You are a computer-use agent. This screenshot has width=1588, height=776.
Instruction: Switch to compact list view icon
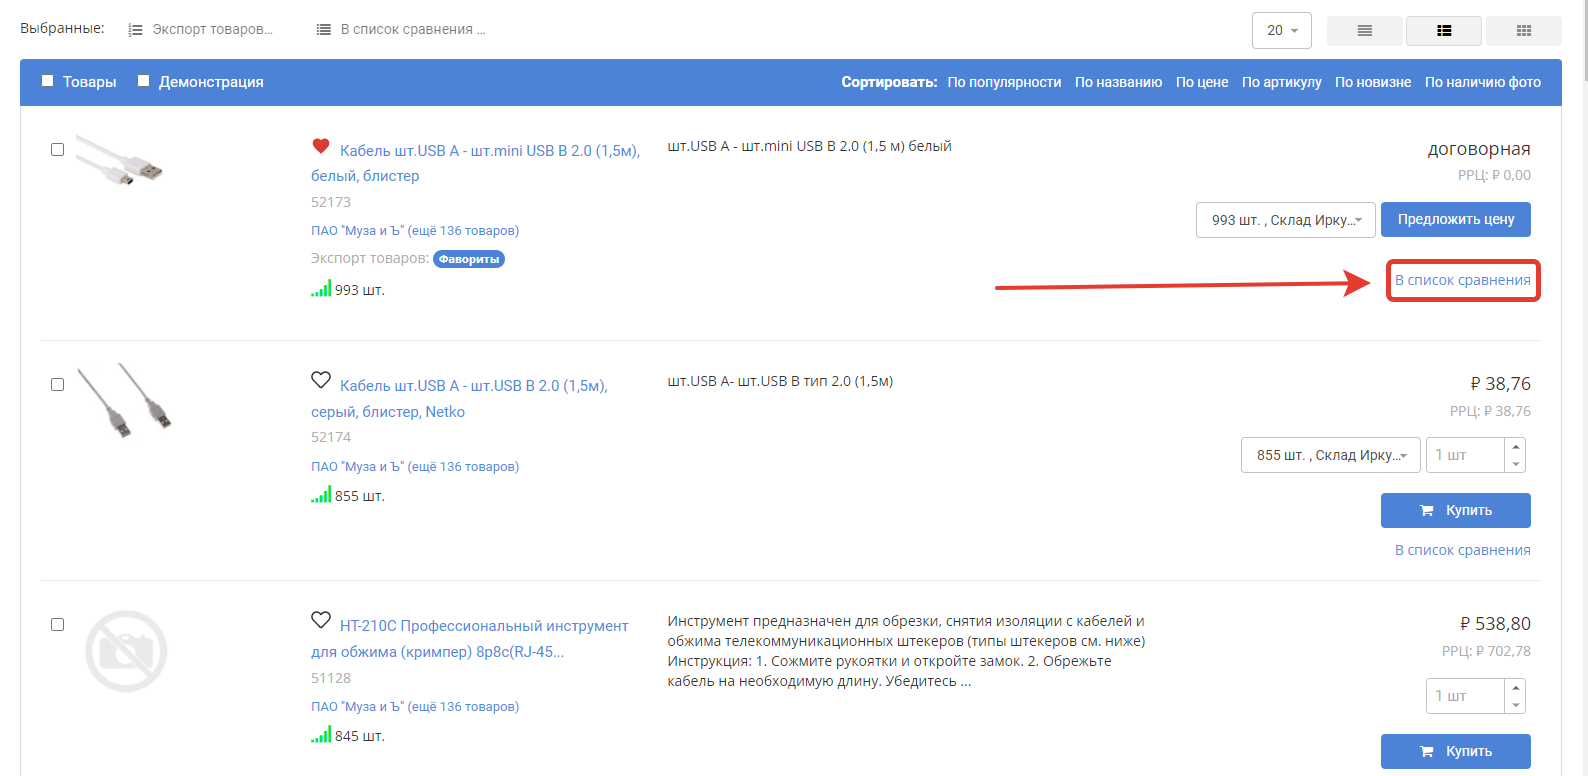(x=1364, y=31)
